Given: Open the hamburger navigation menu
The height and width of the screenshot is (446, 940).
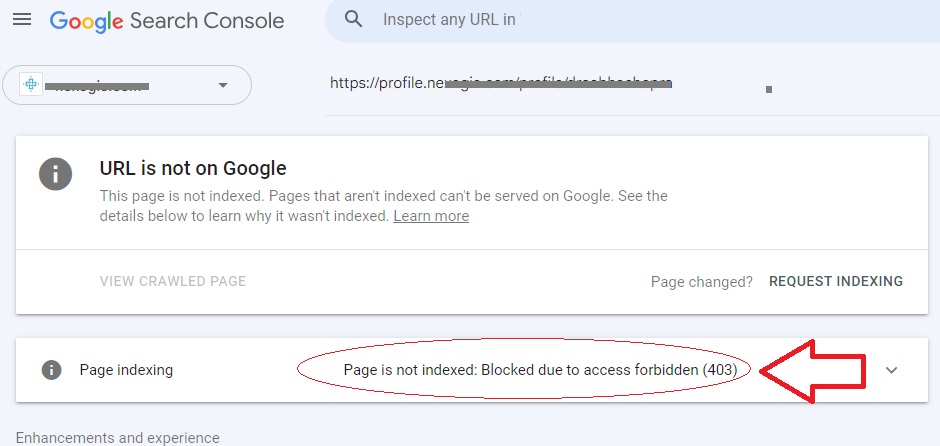Looking at the screenshot, I should point(22,20).
